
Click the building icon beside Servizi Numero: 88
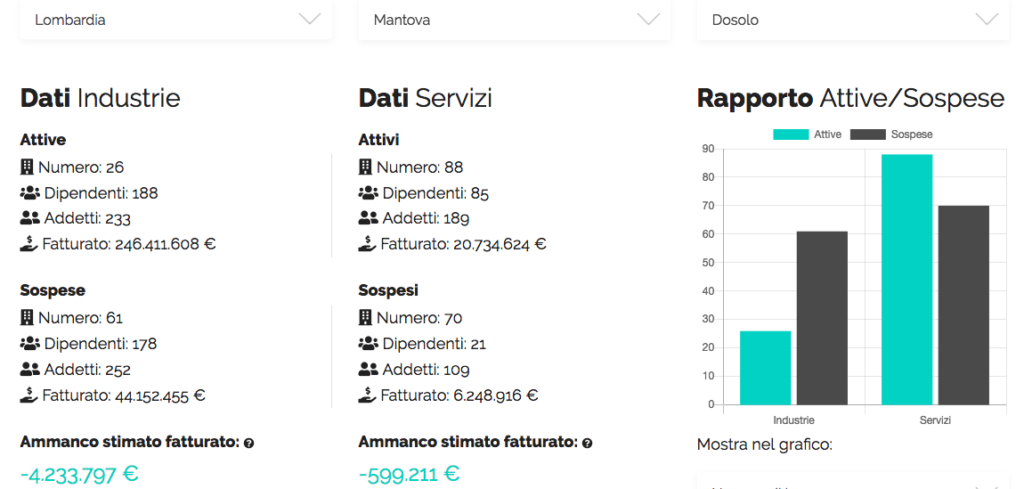tap(365, 167)
